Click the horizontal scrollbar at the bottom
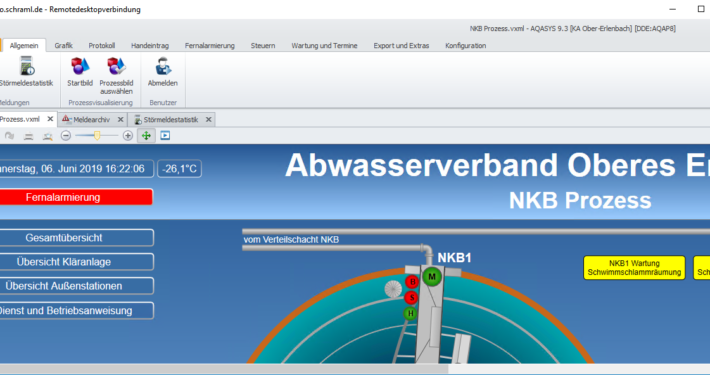710x375 pixels. click(224, 369)
